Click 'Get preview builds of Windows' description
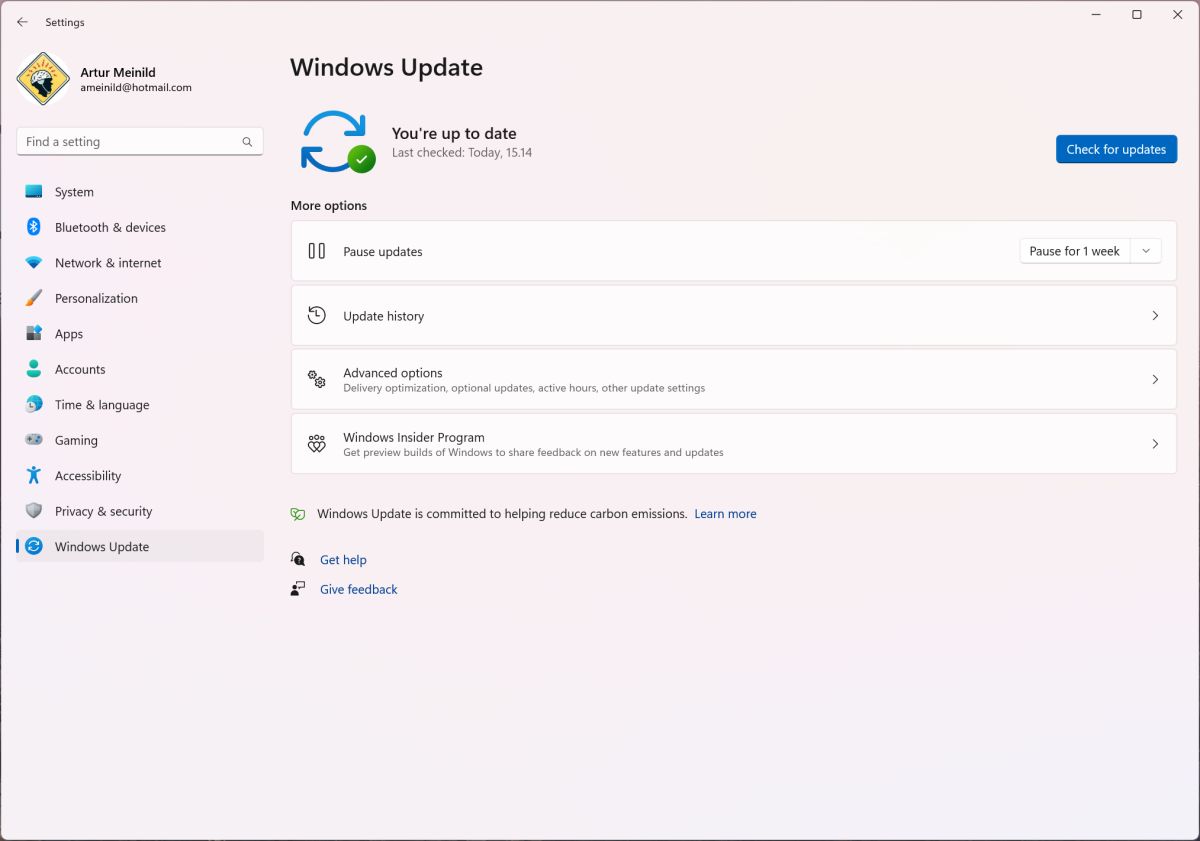The image size is (1200, 841). click(533, 453)
